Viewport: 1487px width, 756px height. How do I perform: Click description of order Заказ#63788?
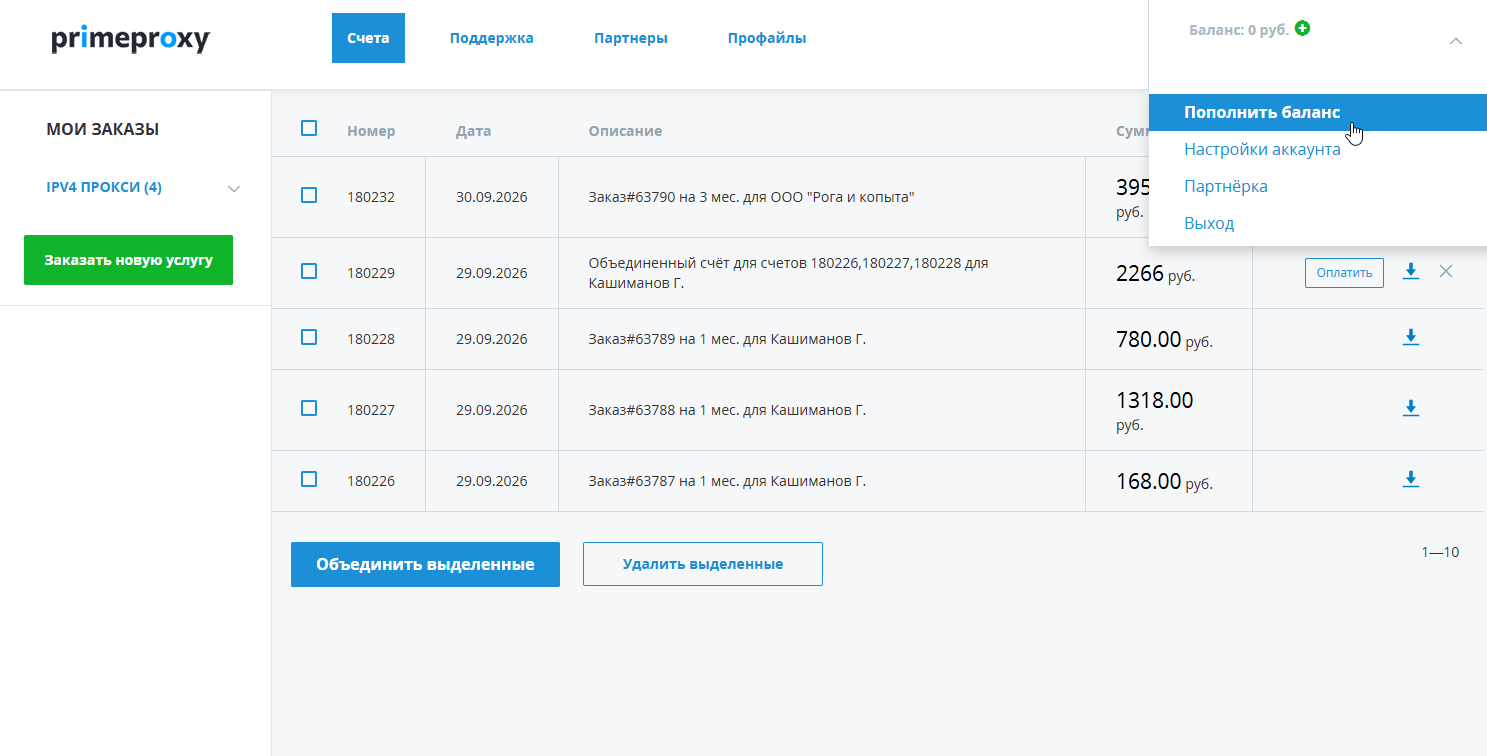coord(727,410)
